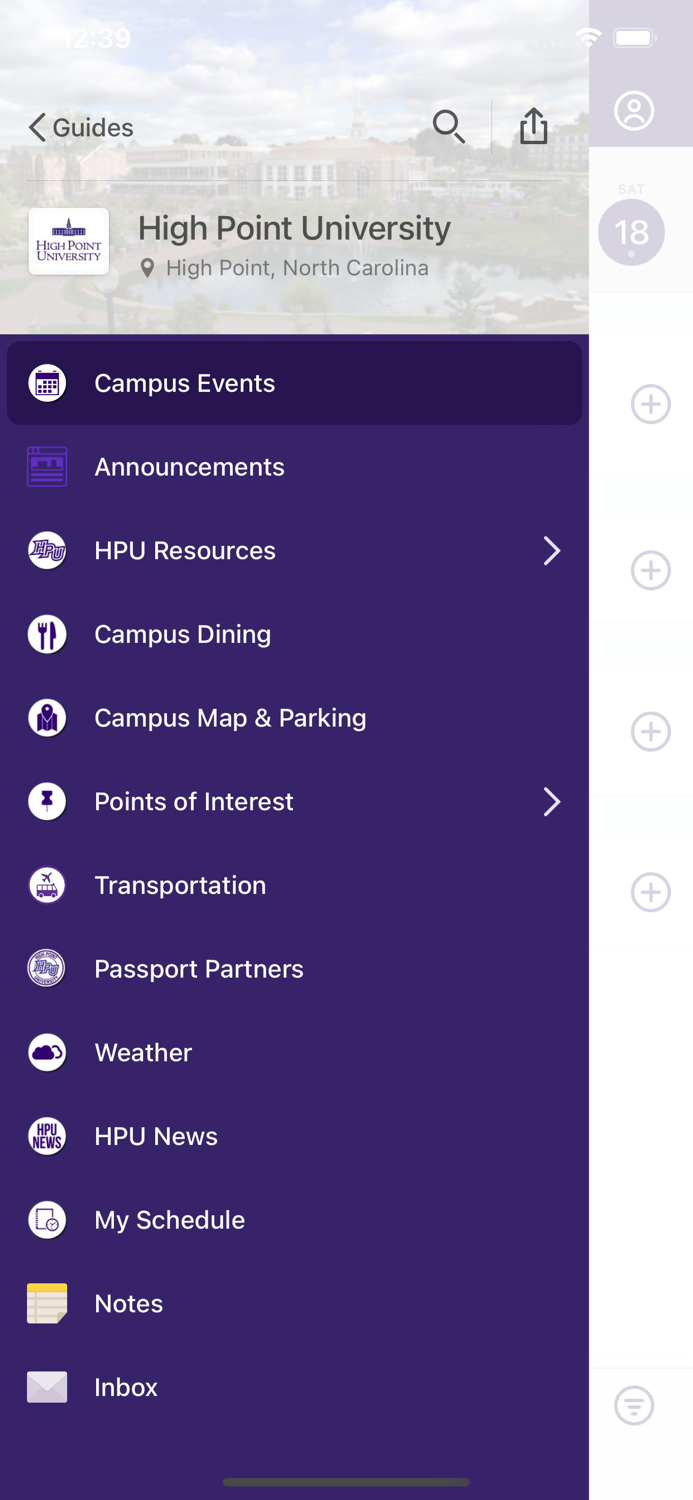
Task: Select the Inbox envelope icon
Action: pos(46,1387)
